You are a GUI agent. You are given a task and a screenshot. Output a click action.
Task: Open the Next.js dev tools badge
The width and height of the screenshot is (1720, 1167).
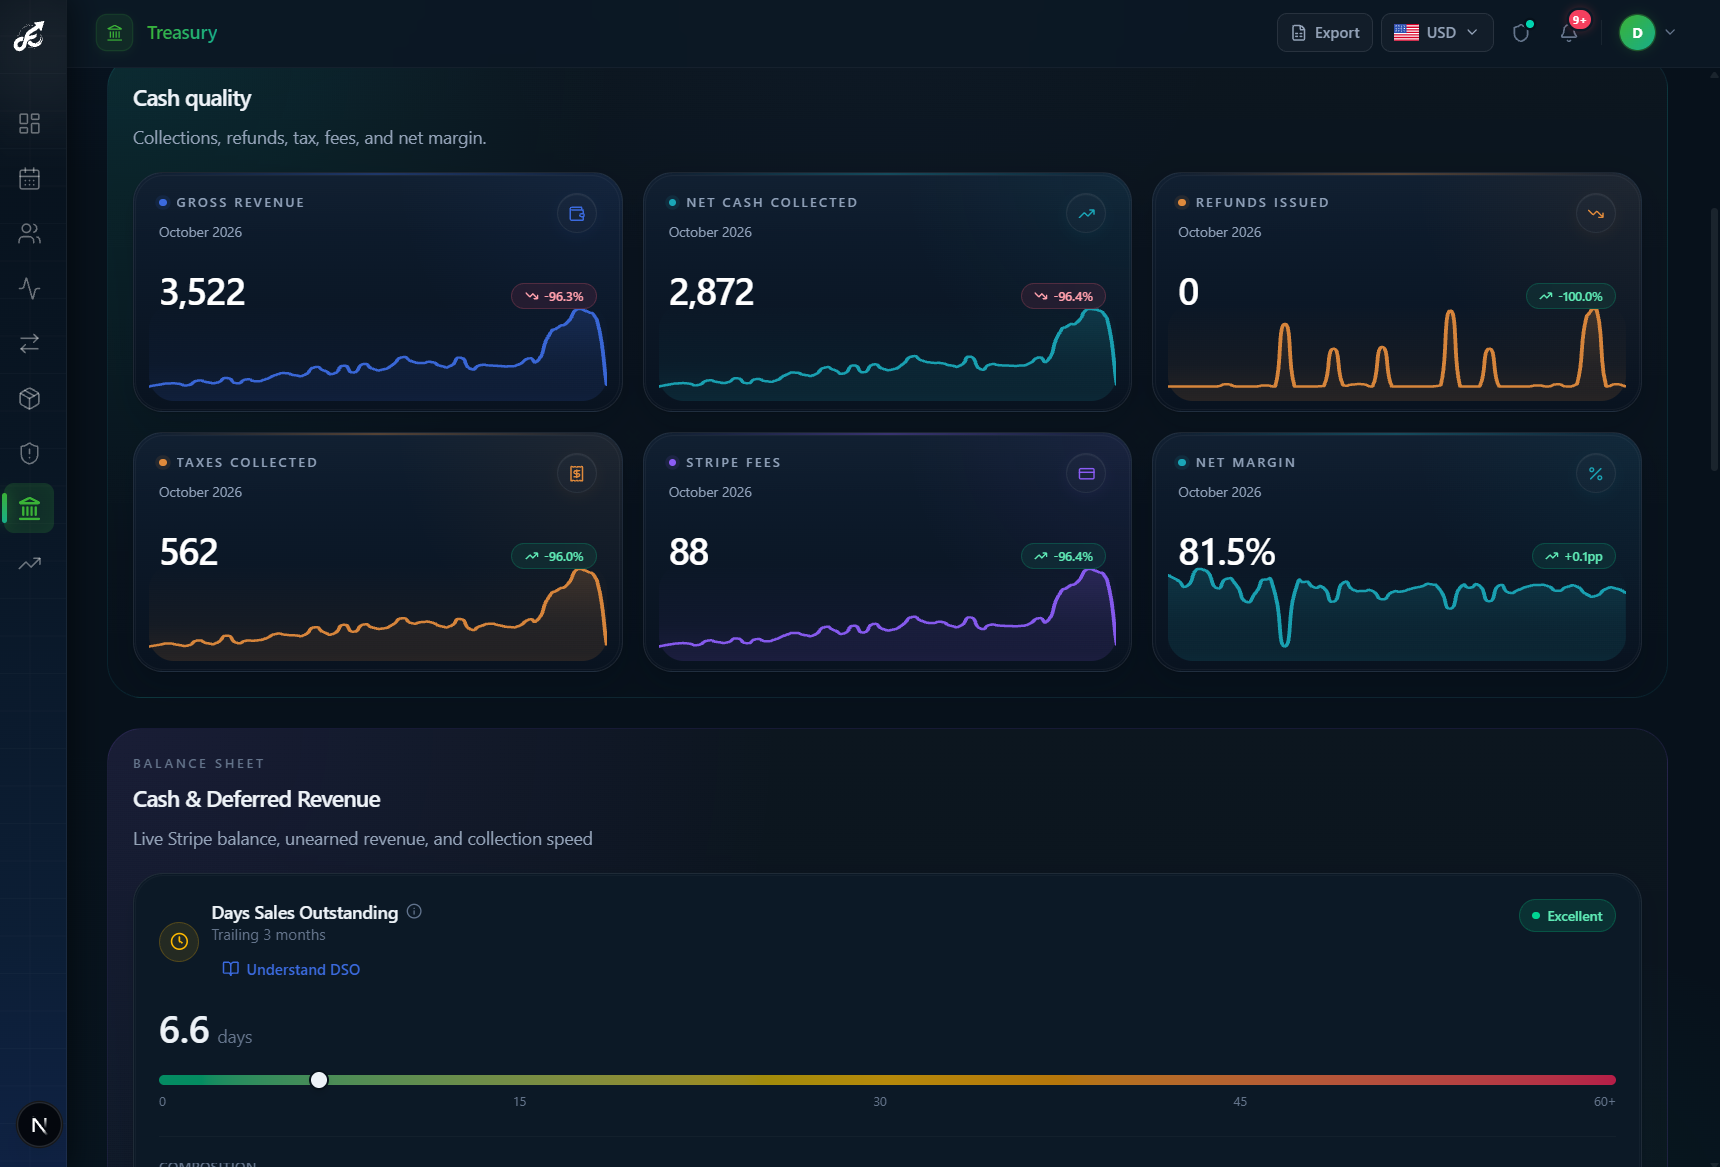click(39, 1125)
